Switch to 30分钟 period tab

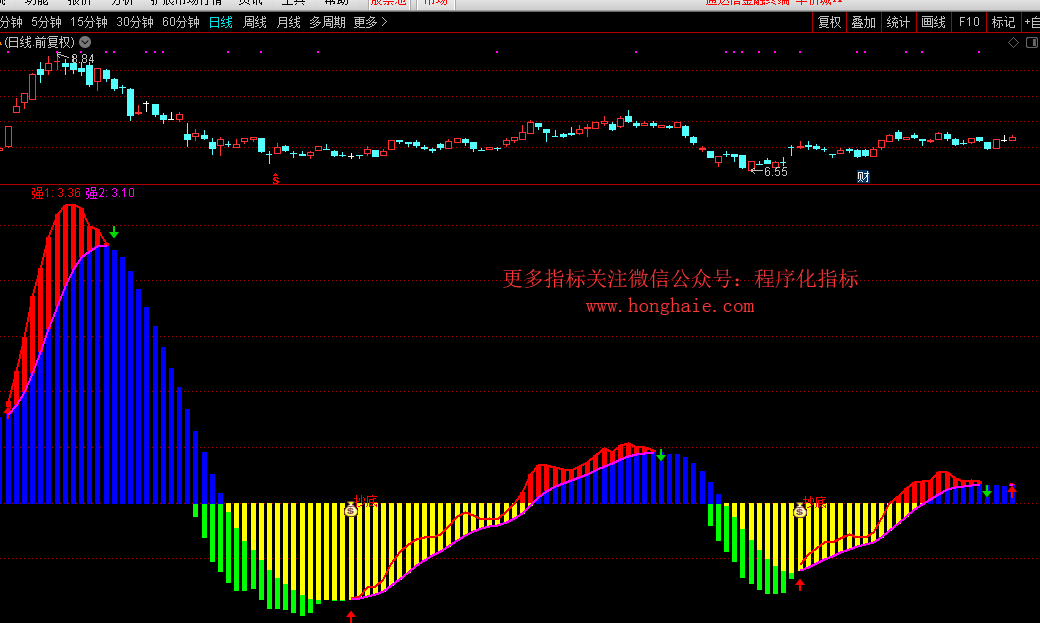click(135, 22)
